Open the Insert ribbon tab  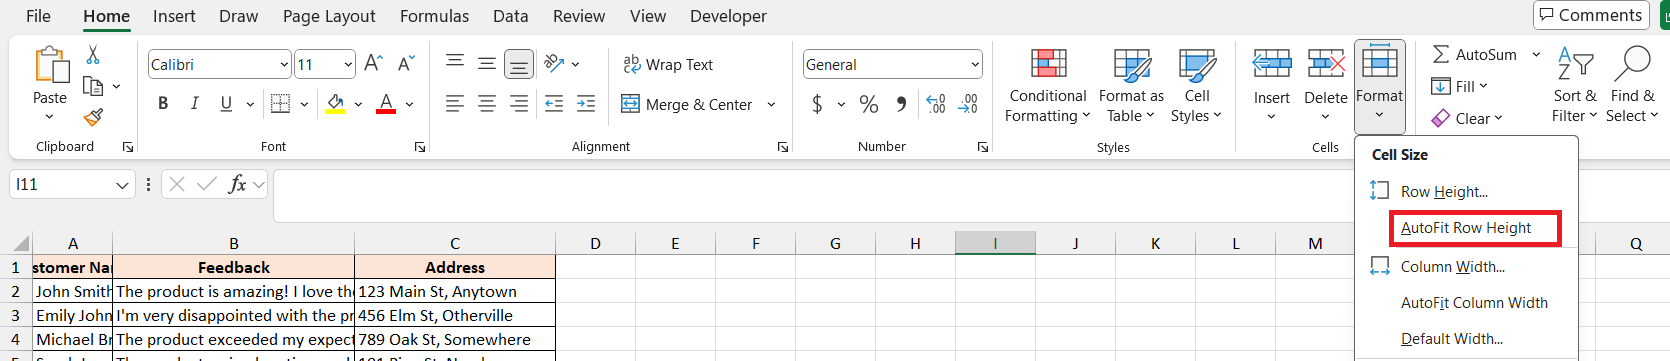tap(174, 16)
